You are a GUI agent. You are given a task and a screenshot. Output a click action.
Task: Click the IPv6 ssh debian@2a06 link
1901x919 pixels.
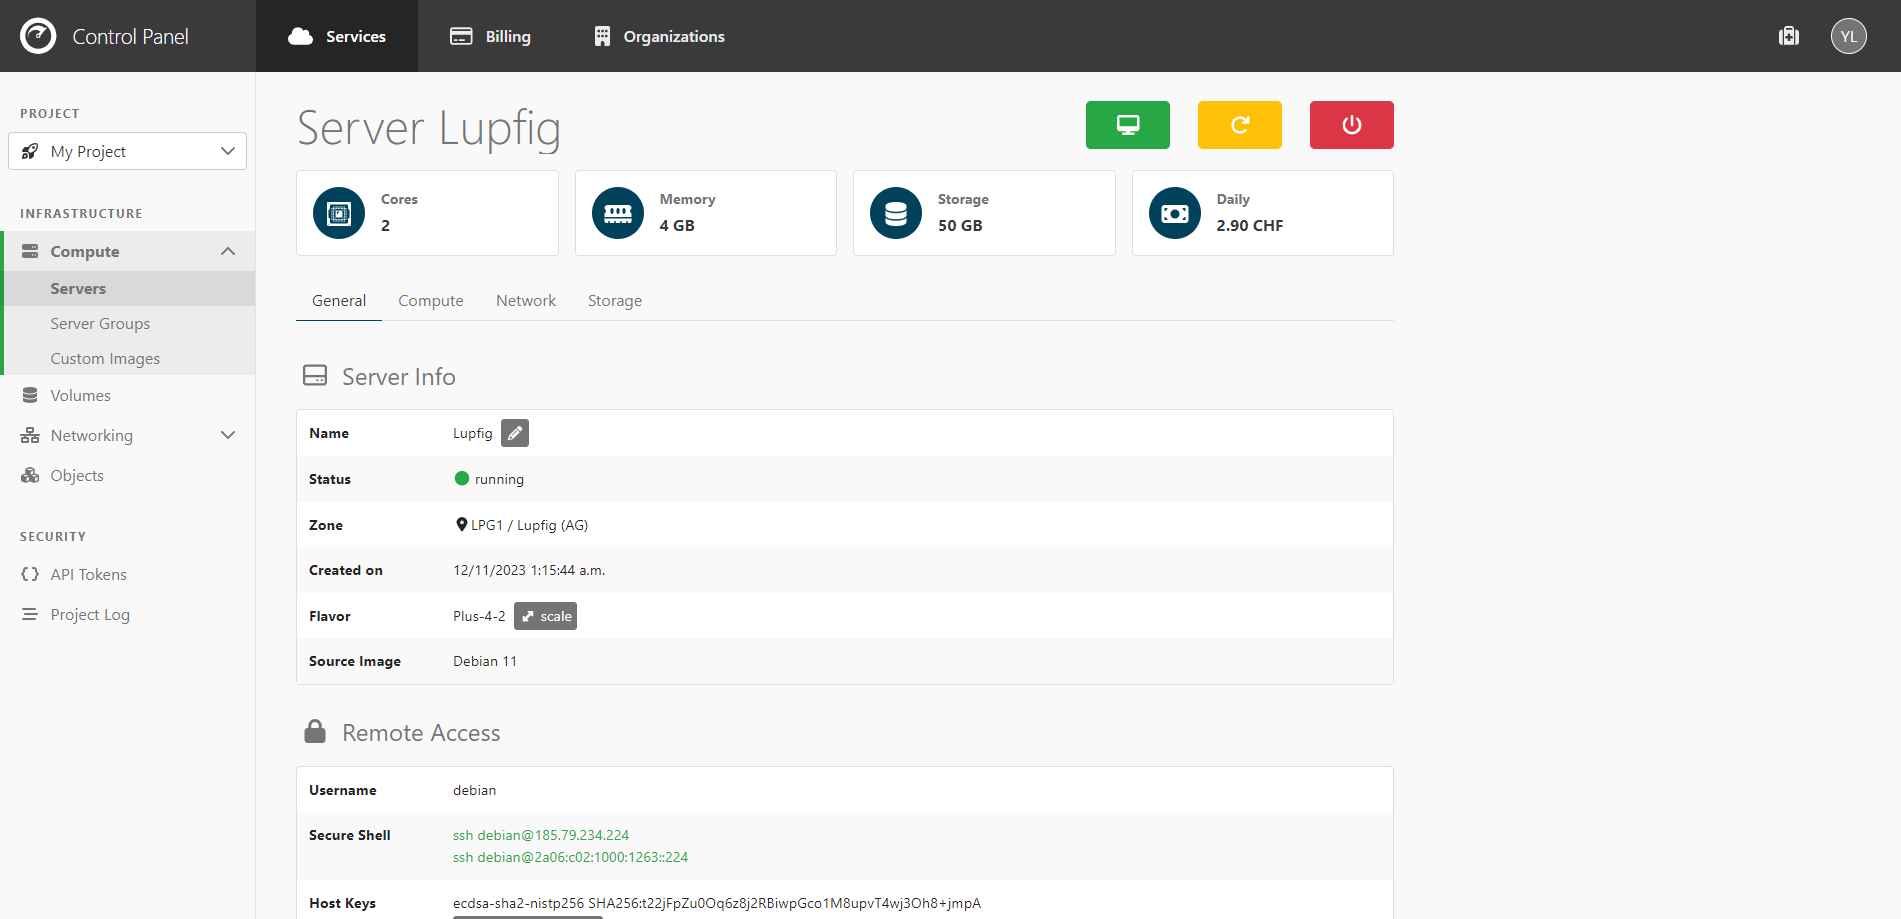pyautogui.click(x=570, y=857)
